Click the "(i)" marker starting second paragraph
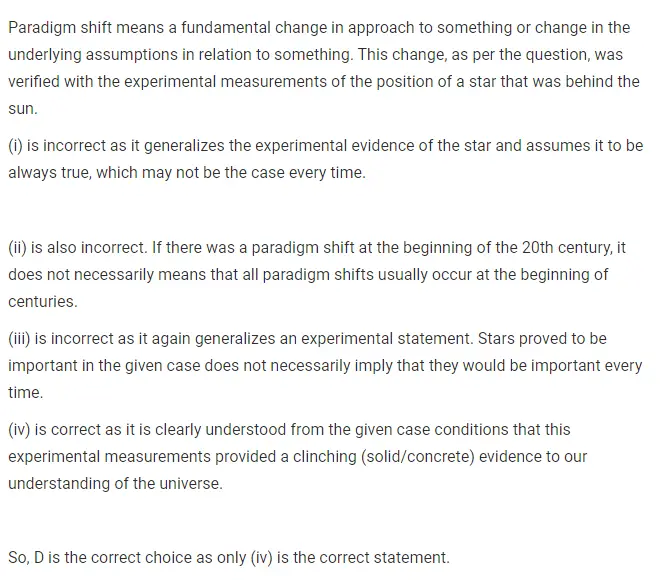This screenshot has width=664, height=583. [15, 146]
